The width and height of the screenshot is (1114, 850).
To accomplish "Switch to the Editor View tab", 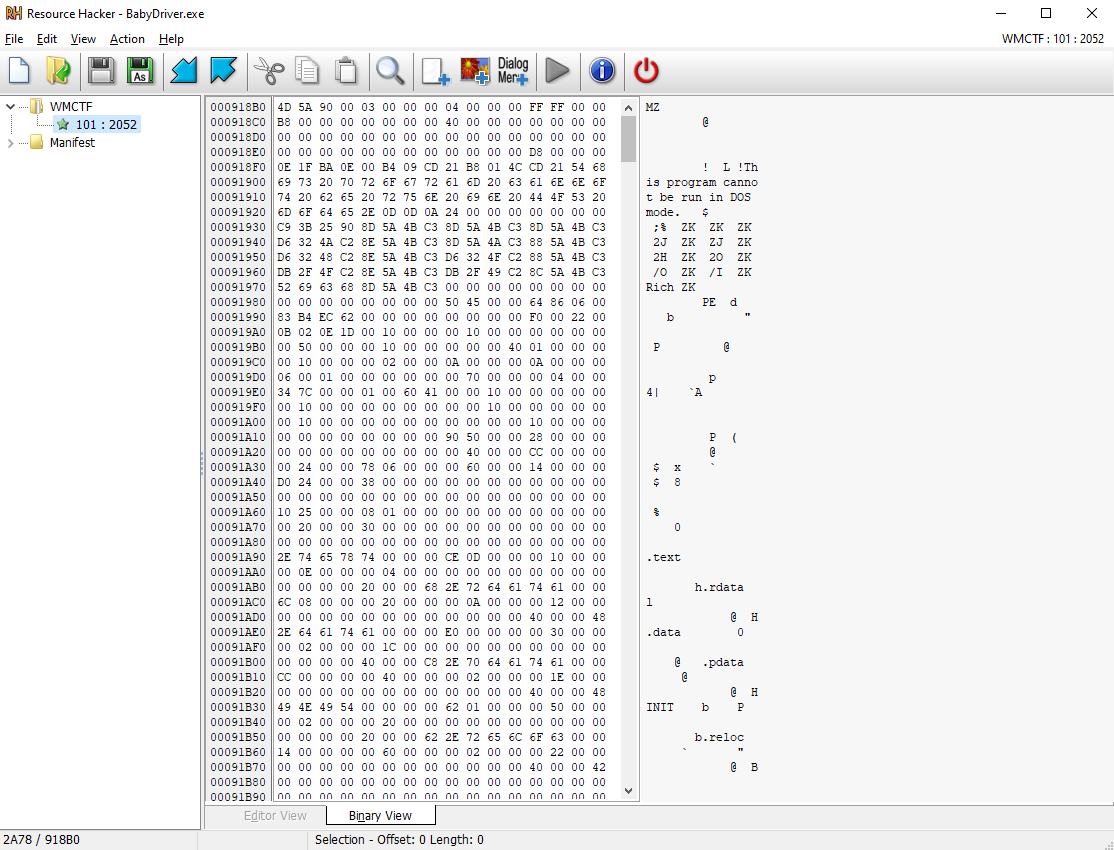I will click(x=275, y=816).
